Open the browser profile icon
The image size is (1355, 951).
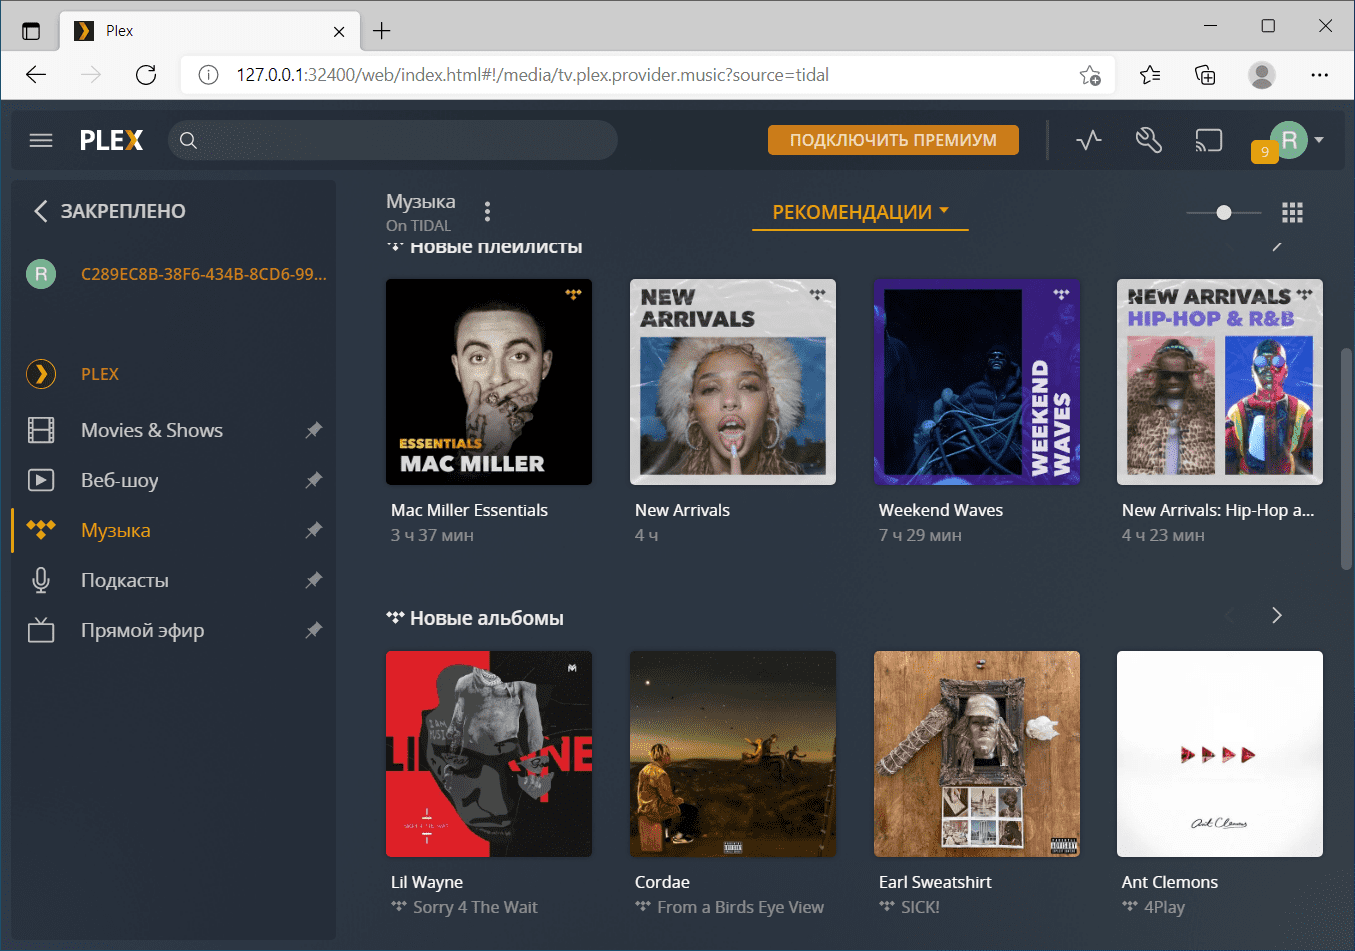tap(1262, 75)
